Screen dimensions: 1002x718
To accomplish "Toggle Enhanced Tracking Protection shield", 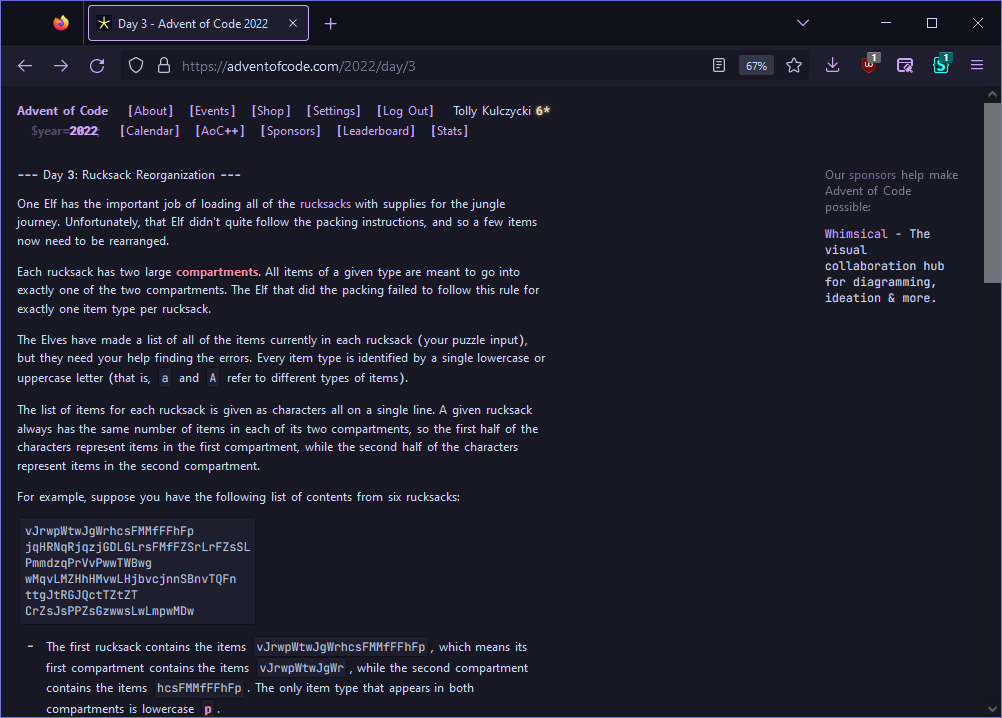I will pyautogui.click(x=135, y=65).
